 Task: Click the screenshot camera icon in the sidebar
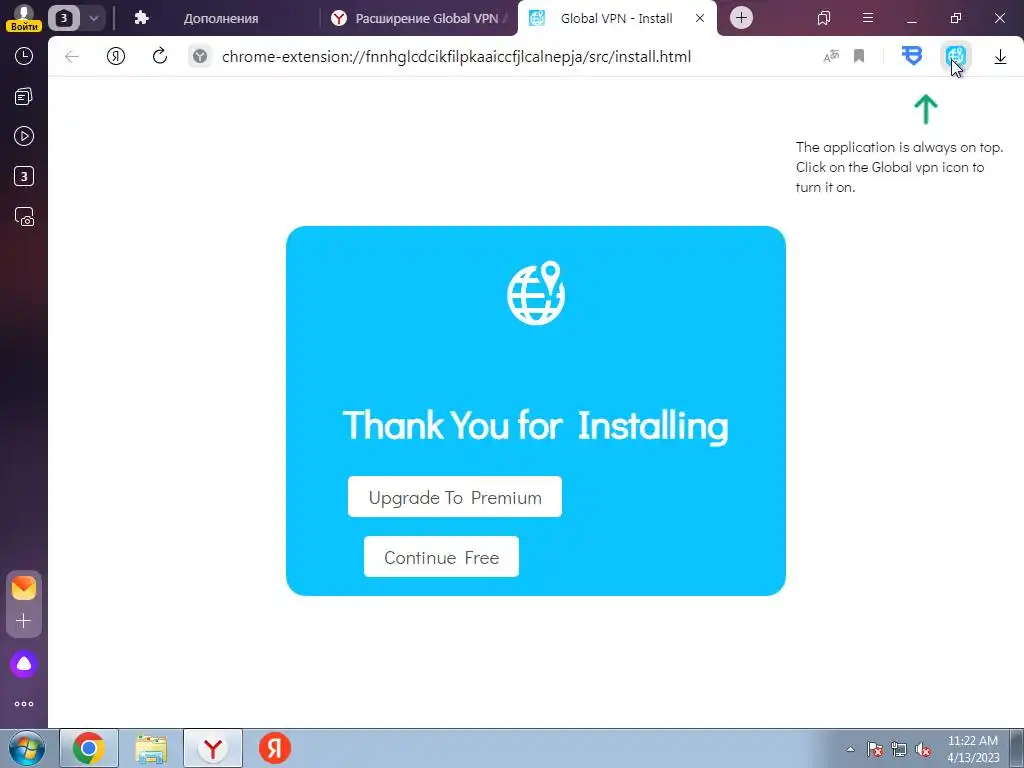[x=24, y=217]
